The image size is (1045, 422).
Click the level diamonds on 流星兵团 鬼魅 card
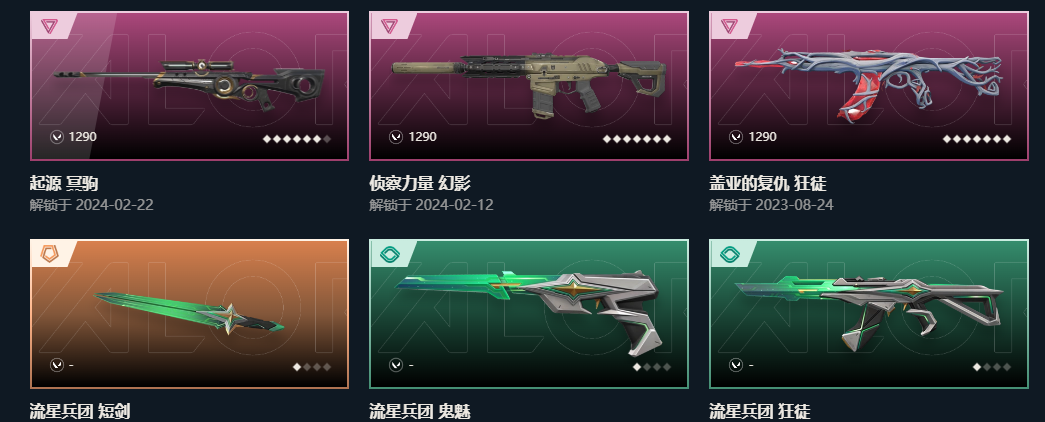tap(652, 367)
